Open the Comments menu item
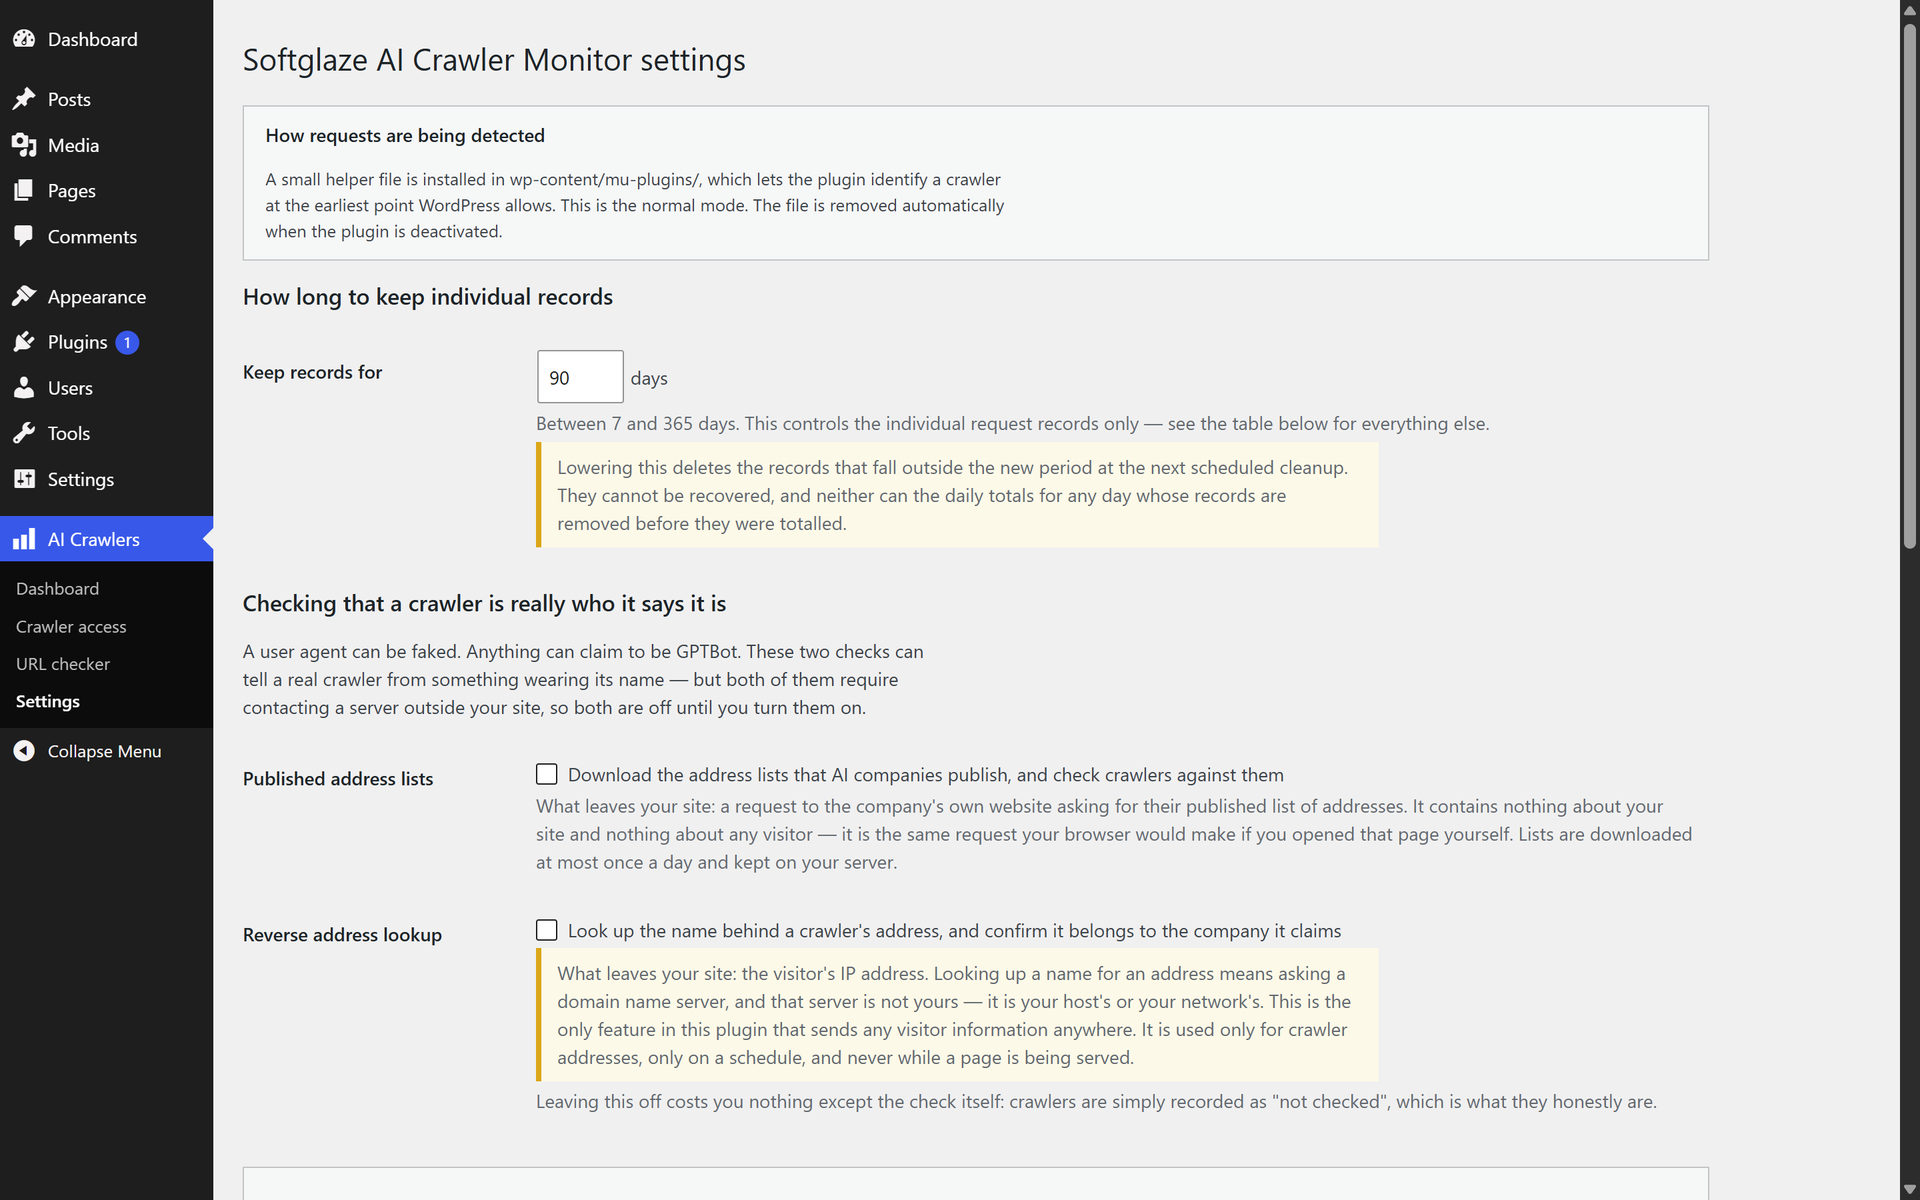The width and height of the screenshot is (1920, 1200). pos(106,236)
